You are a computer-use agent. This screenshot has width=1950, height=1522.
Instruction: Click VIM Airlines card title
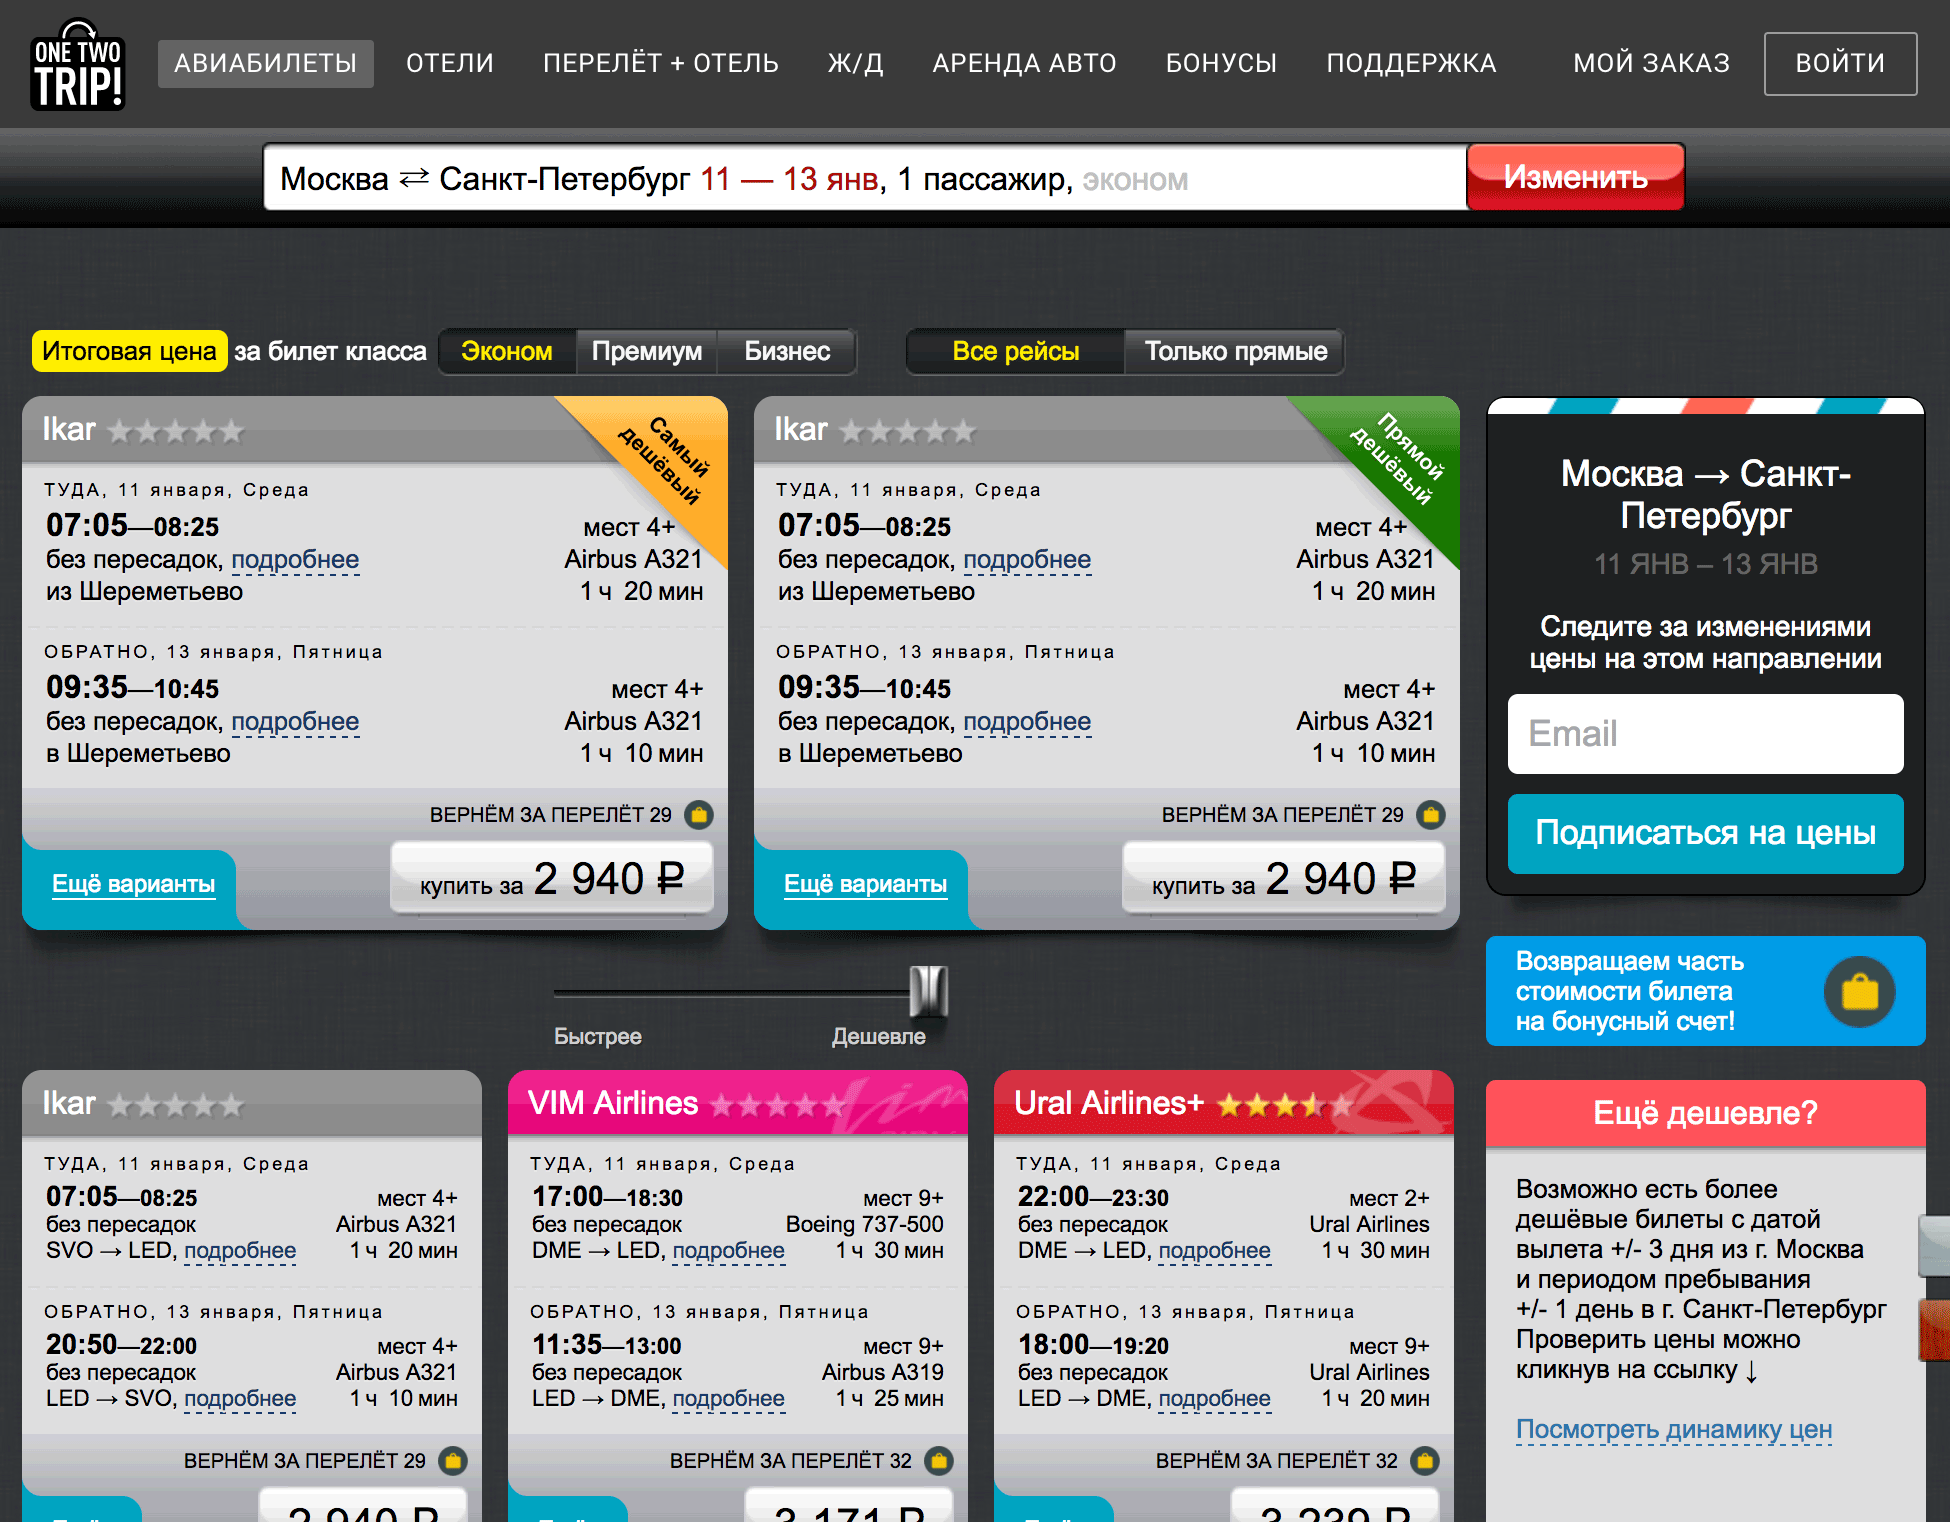[x=613, y=1103]
